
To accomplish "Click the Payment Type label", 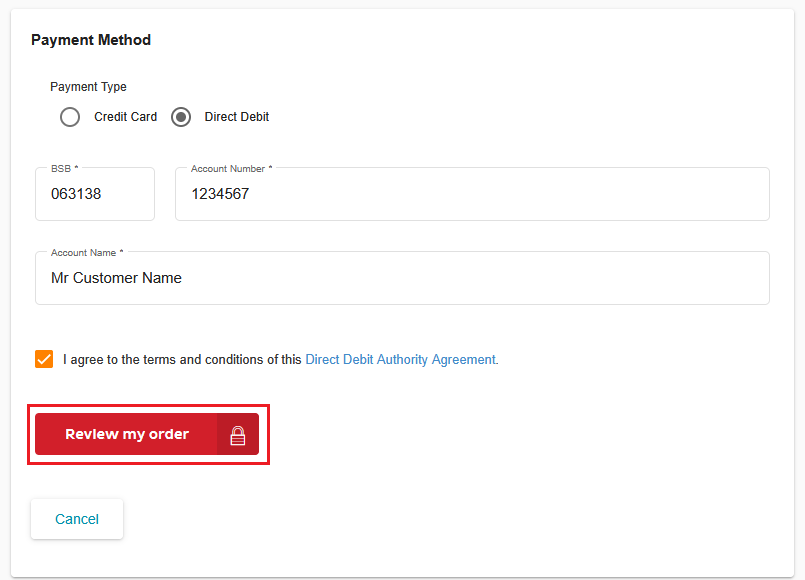I will click(x=88, y=87).
